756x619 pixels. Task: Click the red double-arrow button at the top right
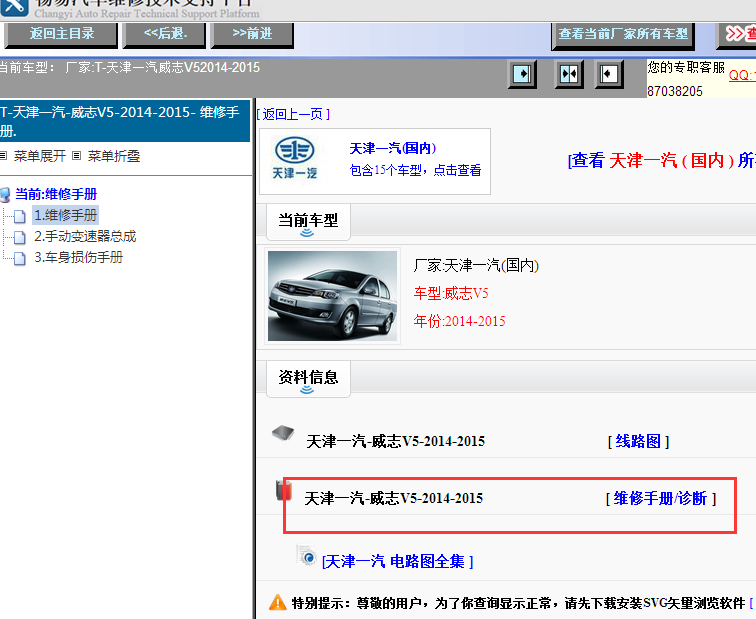pyautogui.click(x=737, y=34)
